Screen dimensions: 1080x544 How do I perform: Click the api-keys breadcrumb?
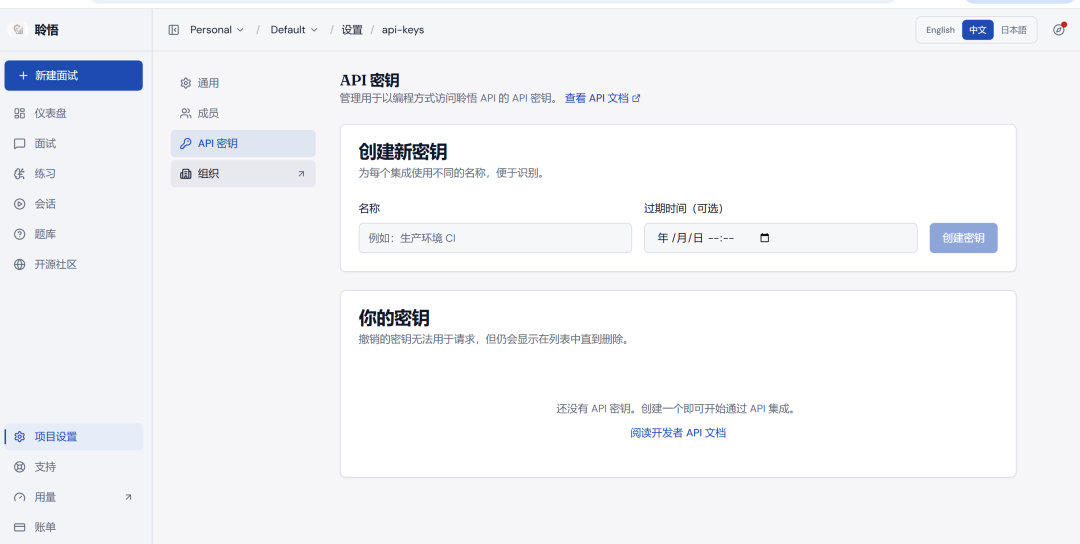[403, 30]
